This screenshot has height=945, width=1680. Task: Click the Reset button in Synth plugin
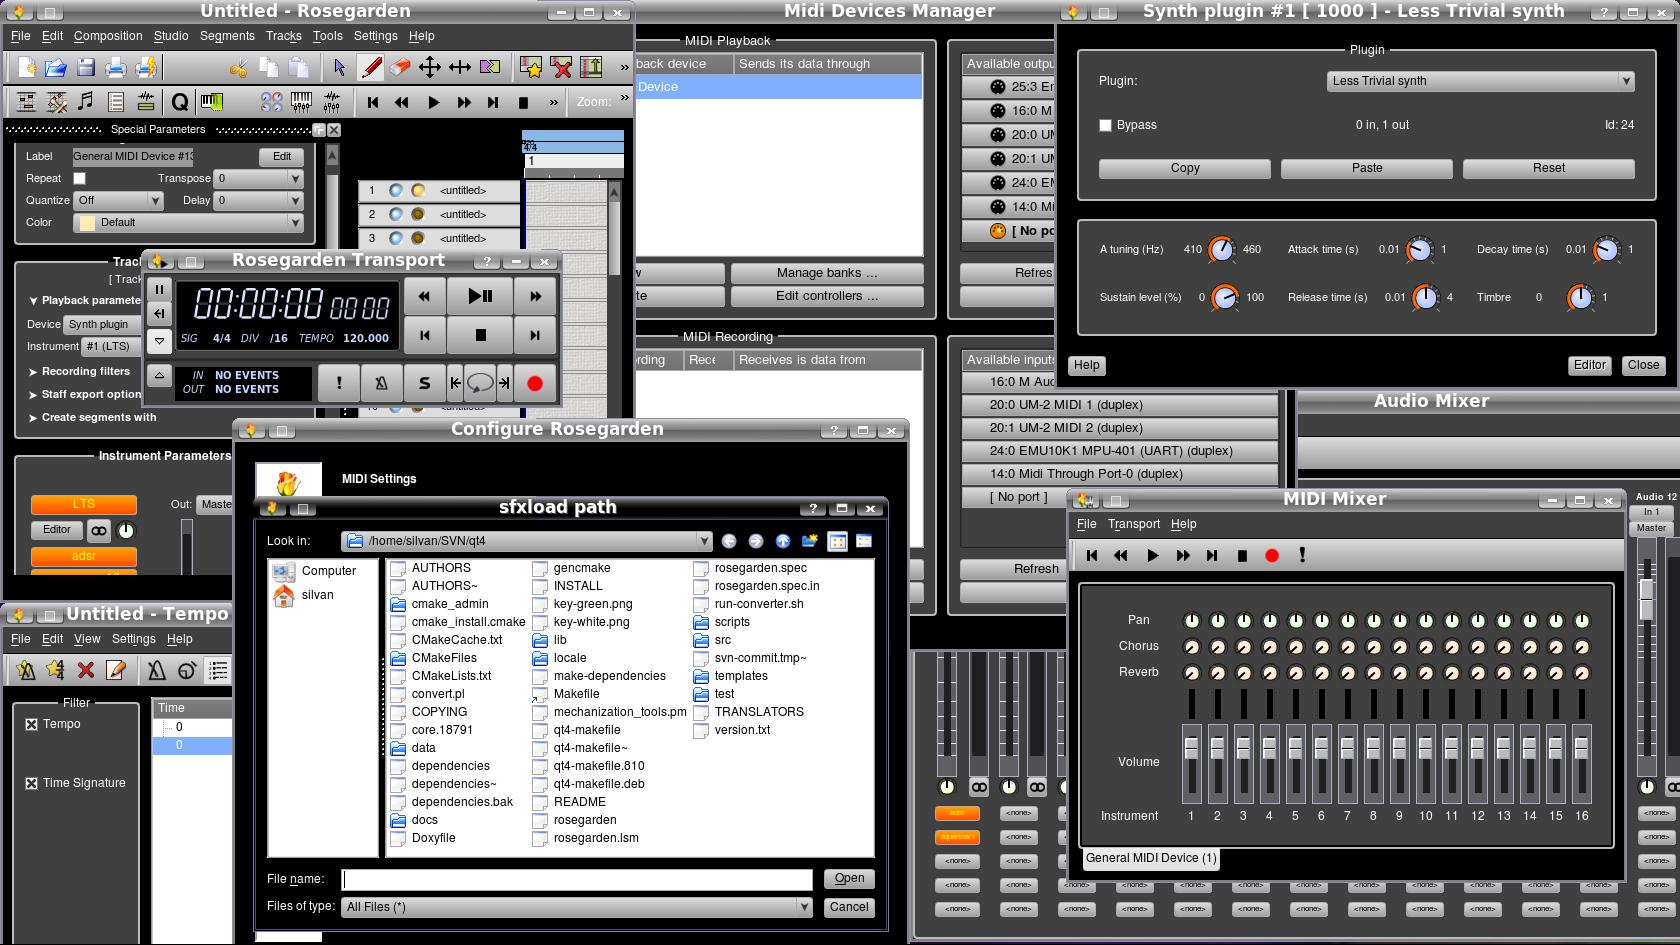[1549, 168]
